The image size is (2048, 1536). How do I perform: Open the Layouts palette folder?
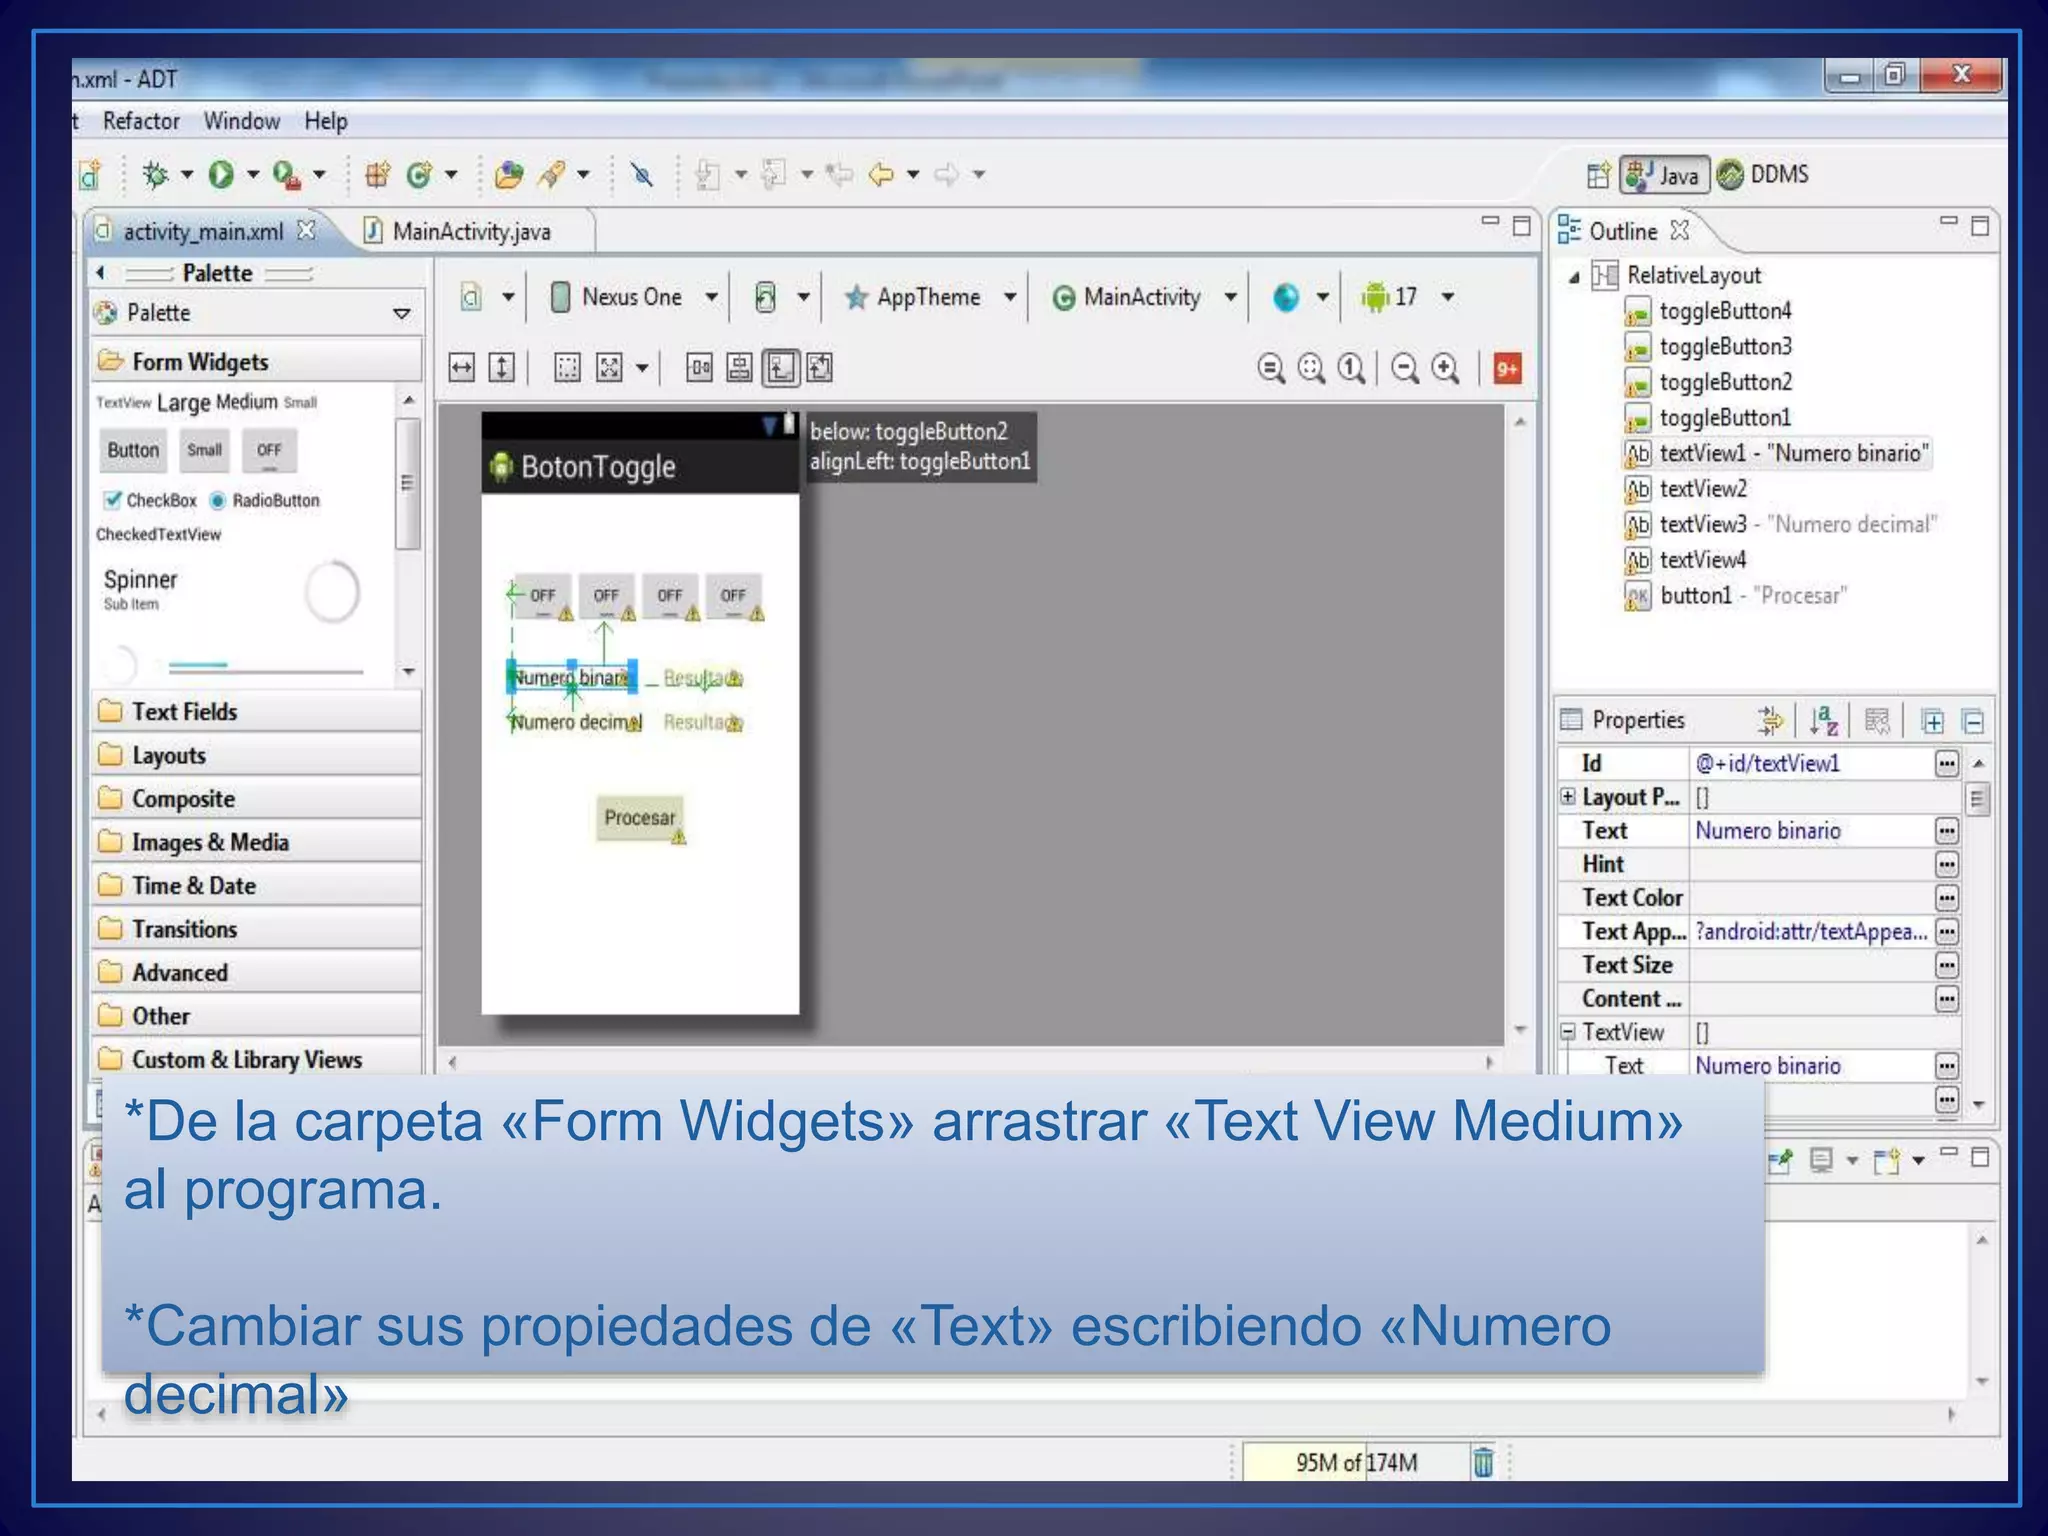(256, 756)
